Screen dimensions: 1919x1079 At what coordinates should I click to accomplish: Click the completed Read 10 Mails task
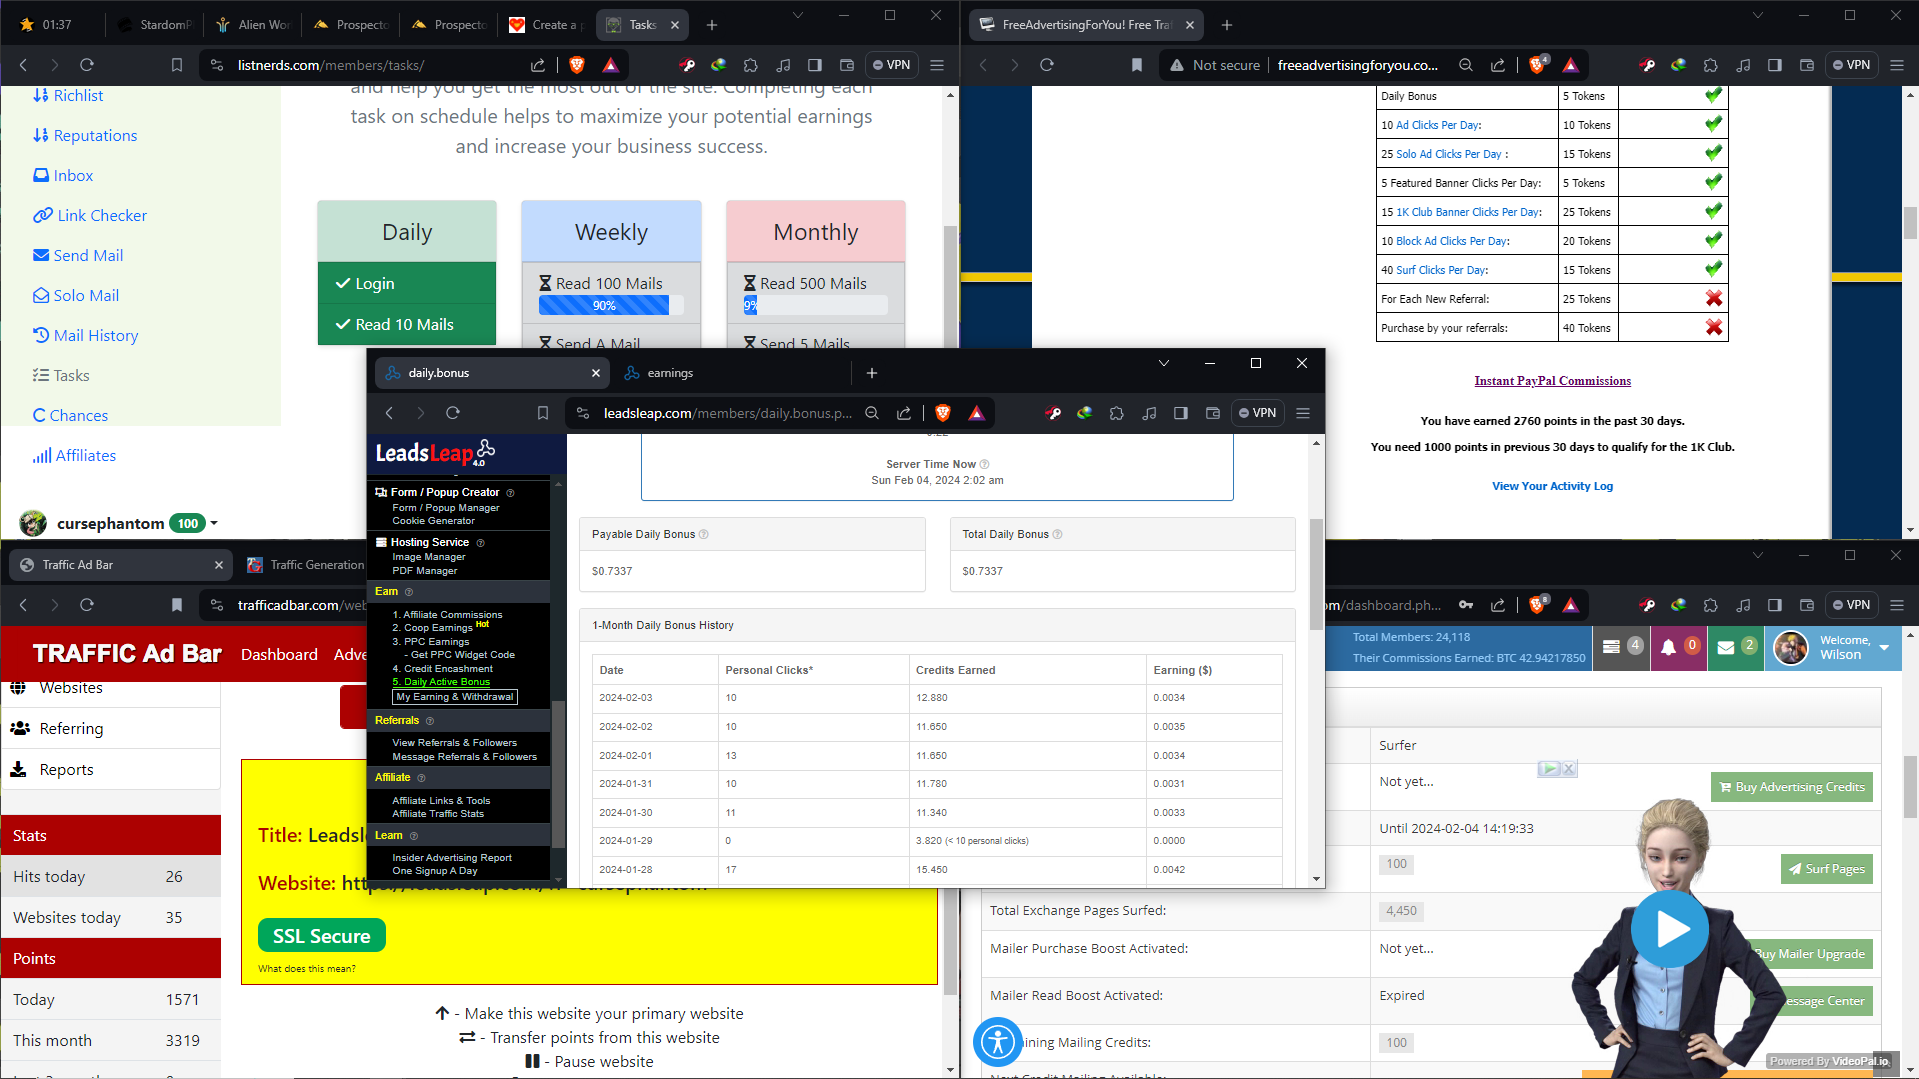pos(407,325)
